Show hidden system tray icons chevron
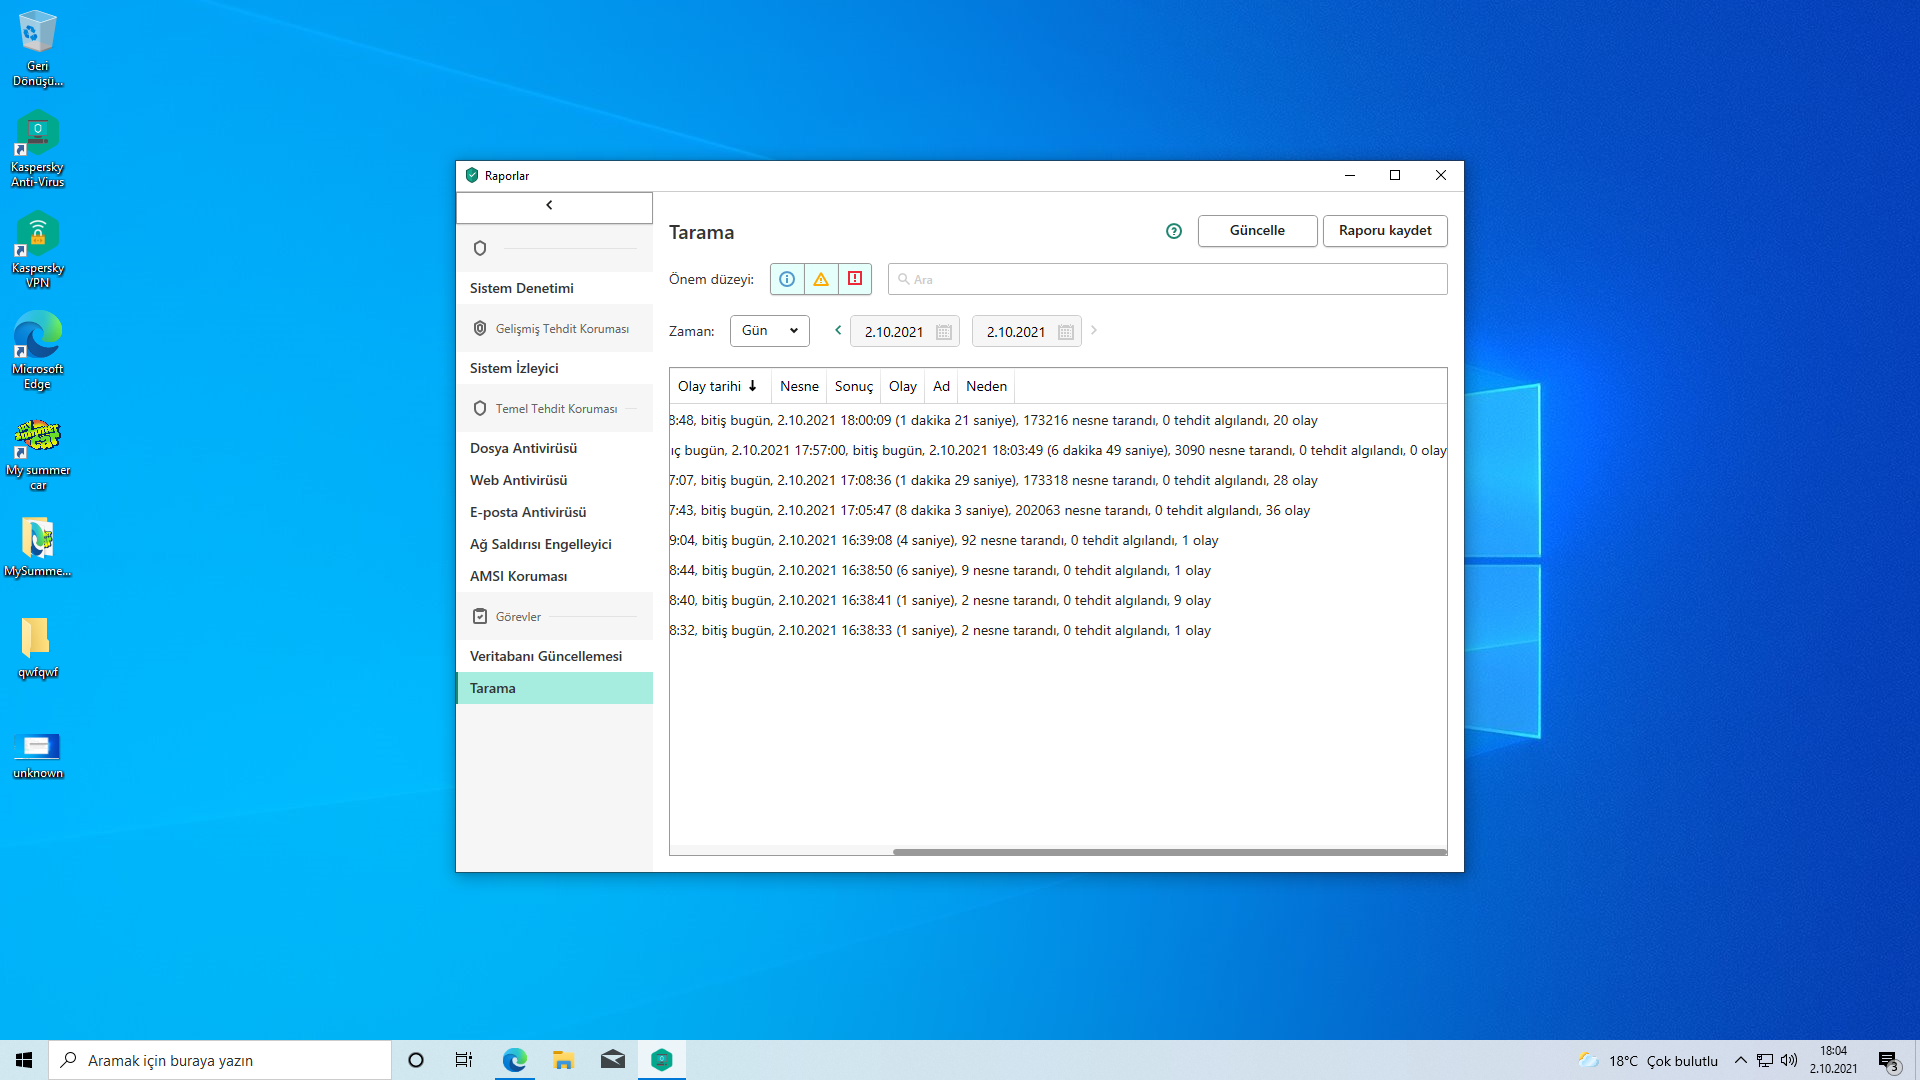 tap(1740, 1060)
